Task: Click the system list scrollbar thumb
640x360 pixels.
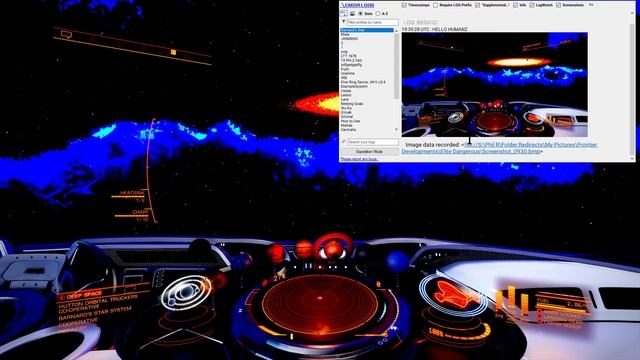Action: (396, 66)
